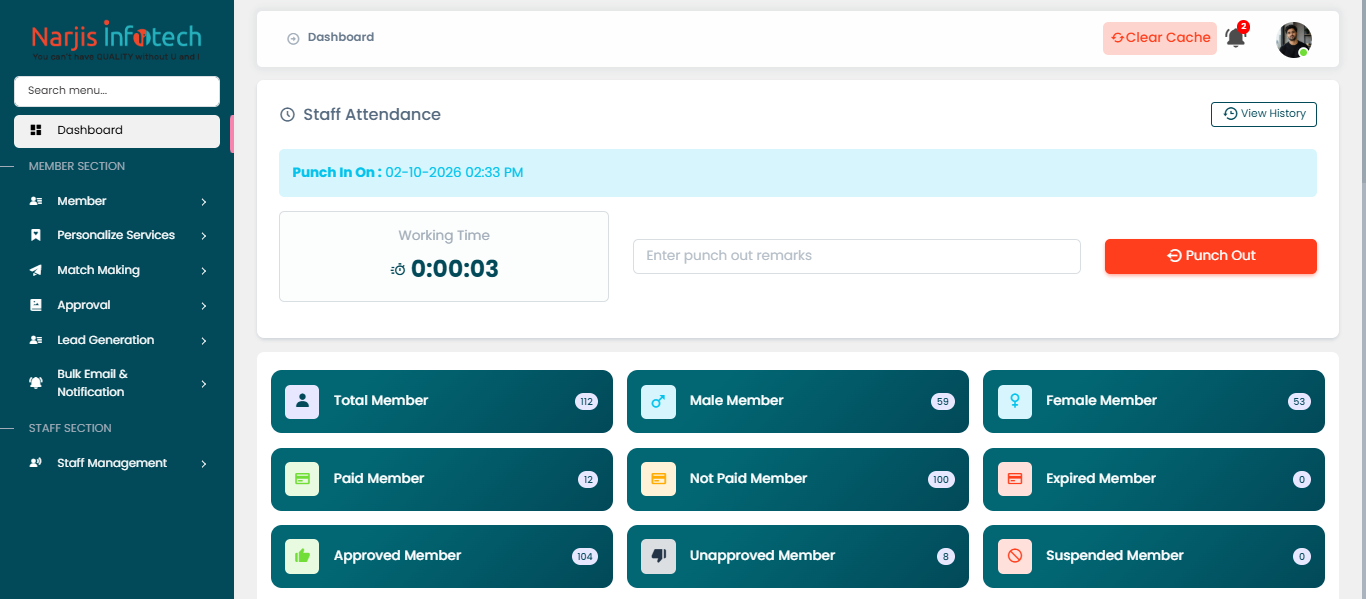Click the Narjis Infotech logo
1366x599 pixels.
point(116,41)
